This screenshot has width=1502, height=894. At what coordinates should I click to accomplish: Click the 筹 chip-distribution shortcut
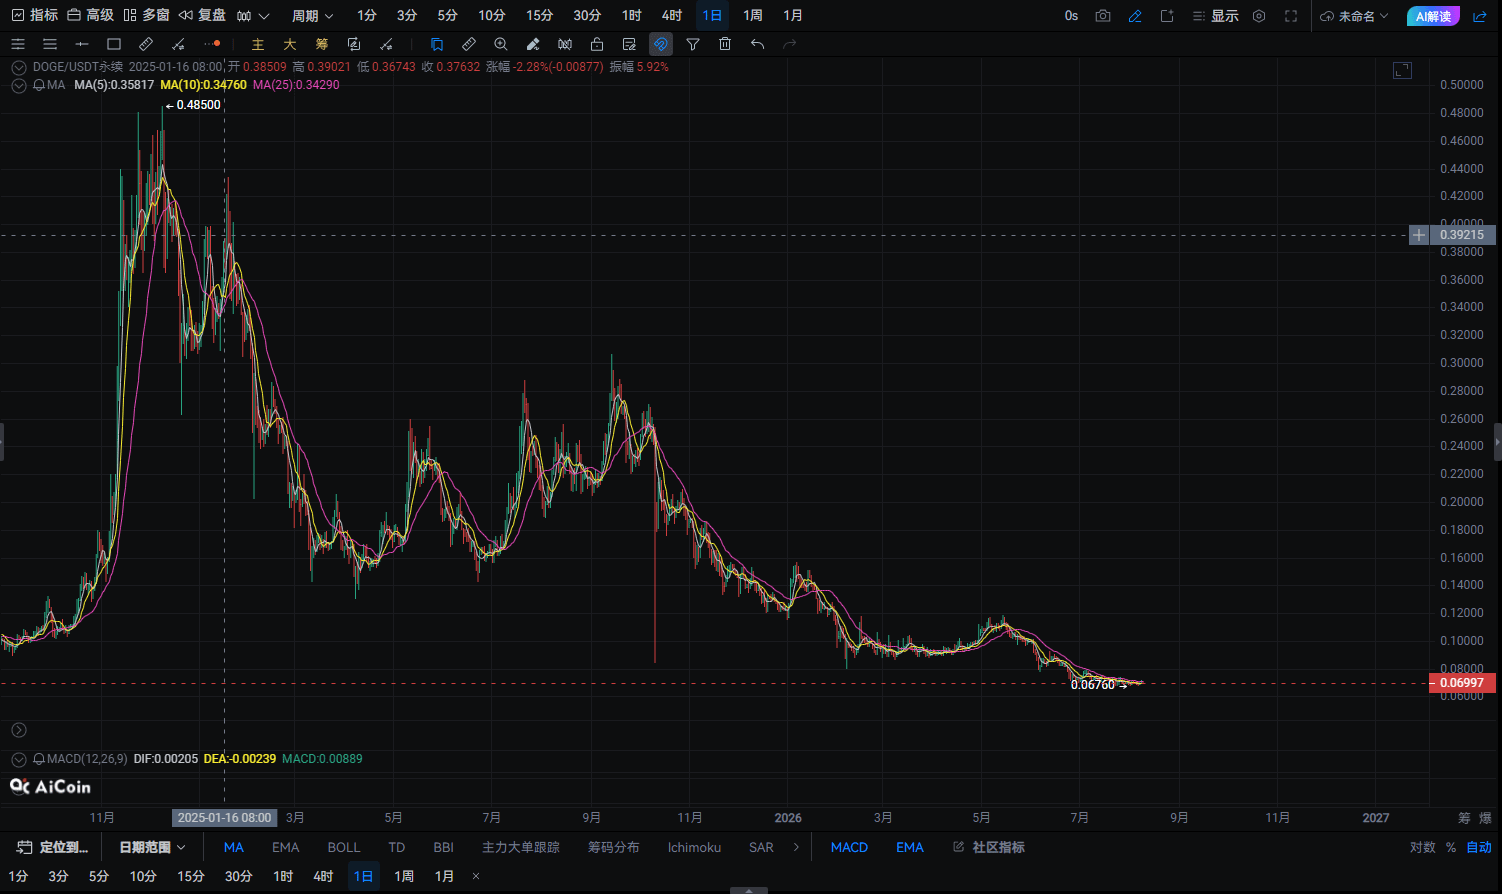[322, 44]
